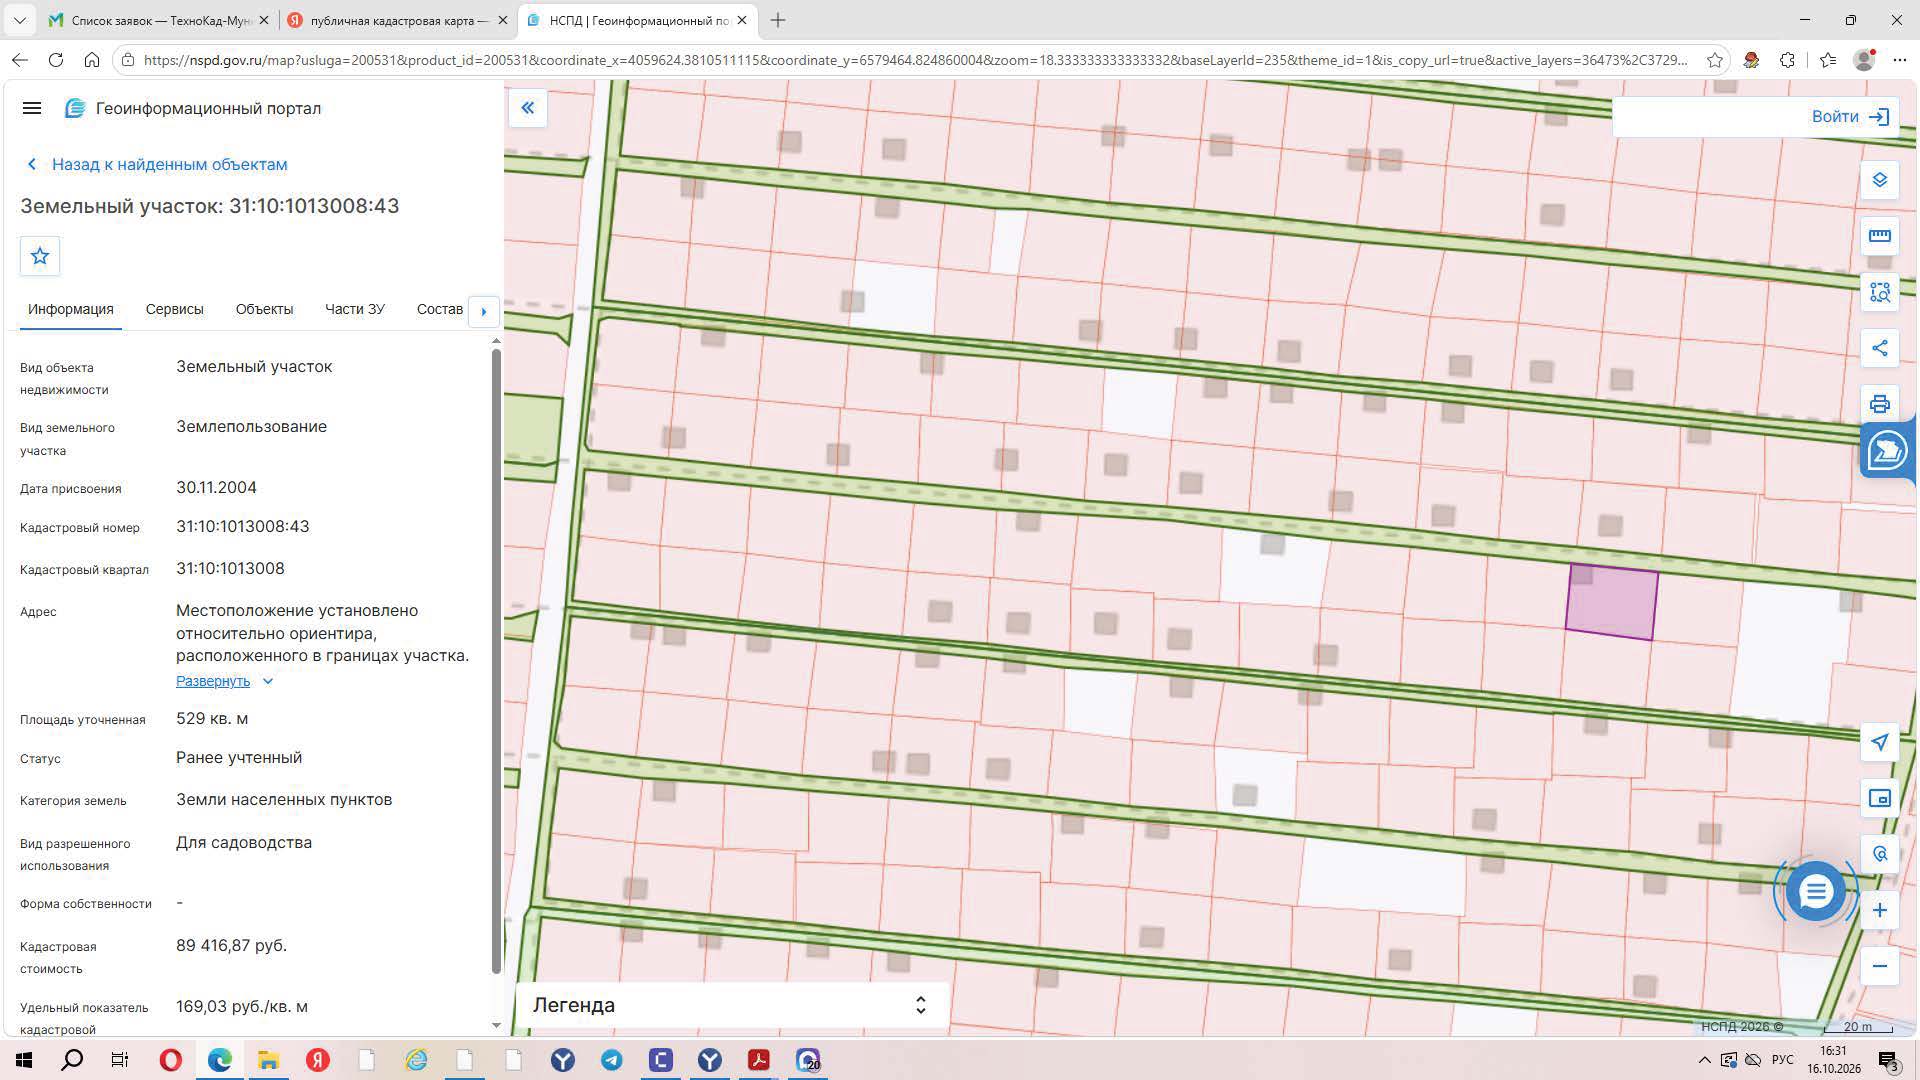Viewport: 1920px width, 1080px height.
Task: Open a new browser tab
Action: click(778, 20)
